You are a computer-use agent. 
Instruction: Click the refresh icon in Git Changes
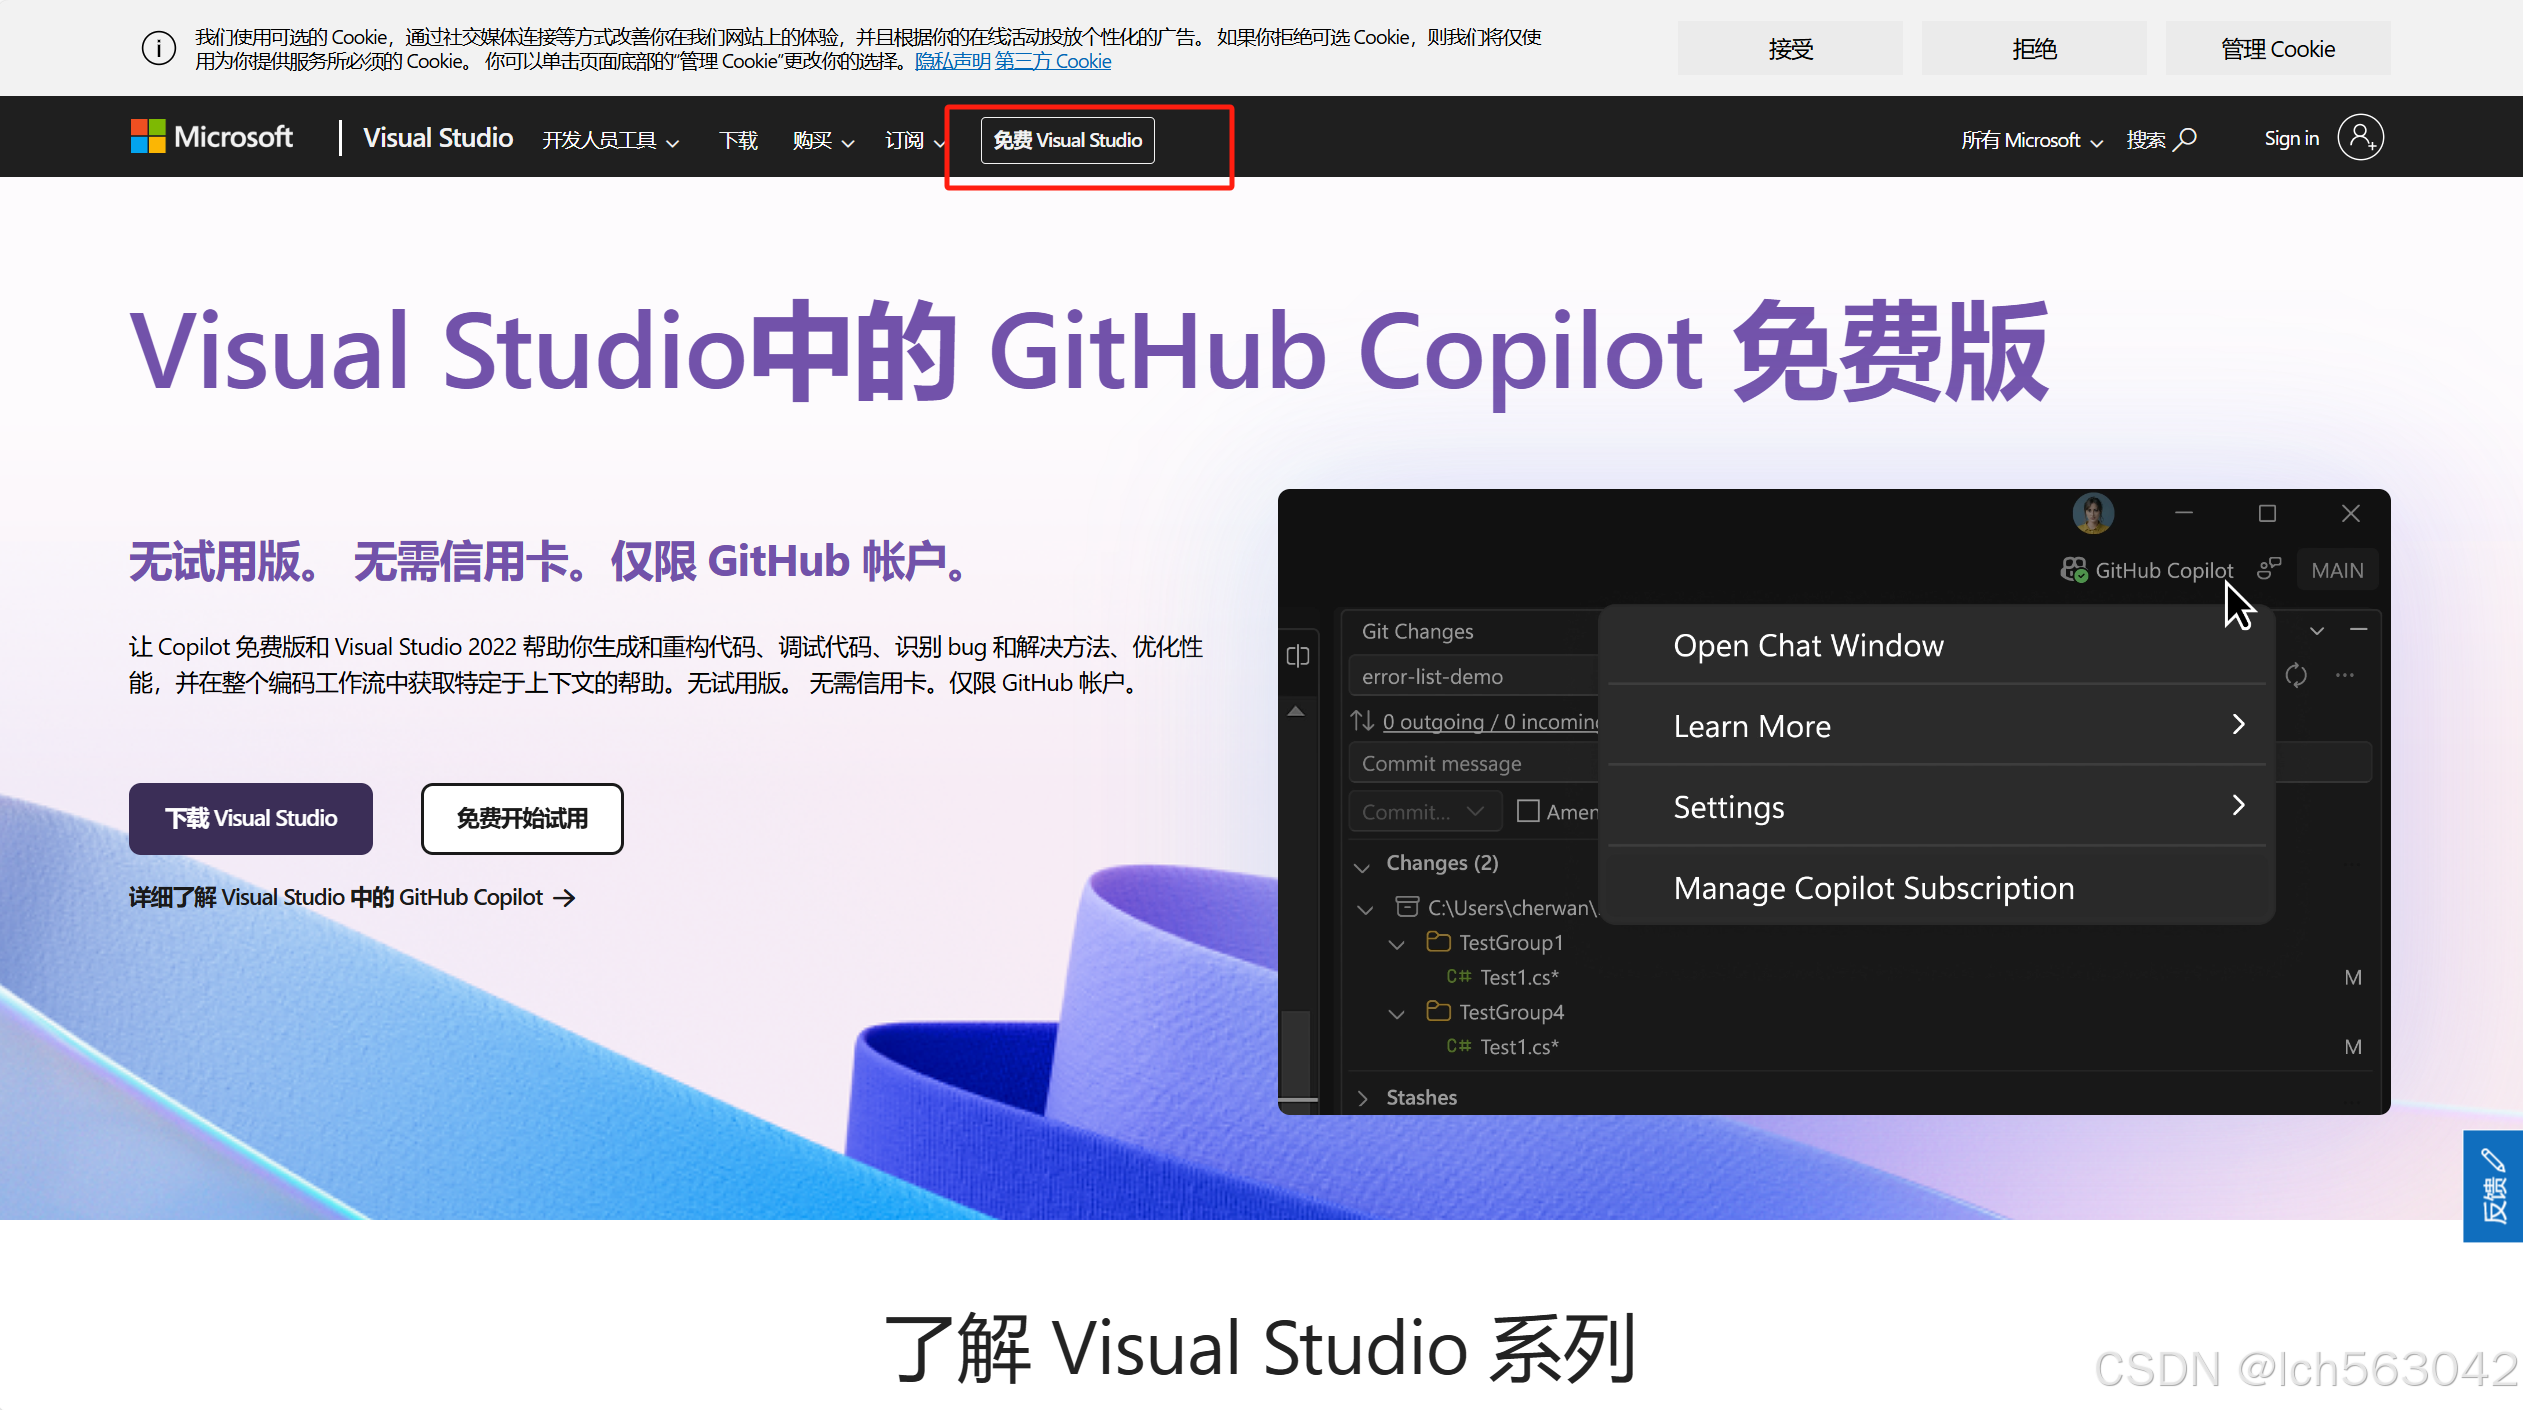(2296, 676)
